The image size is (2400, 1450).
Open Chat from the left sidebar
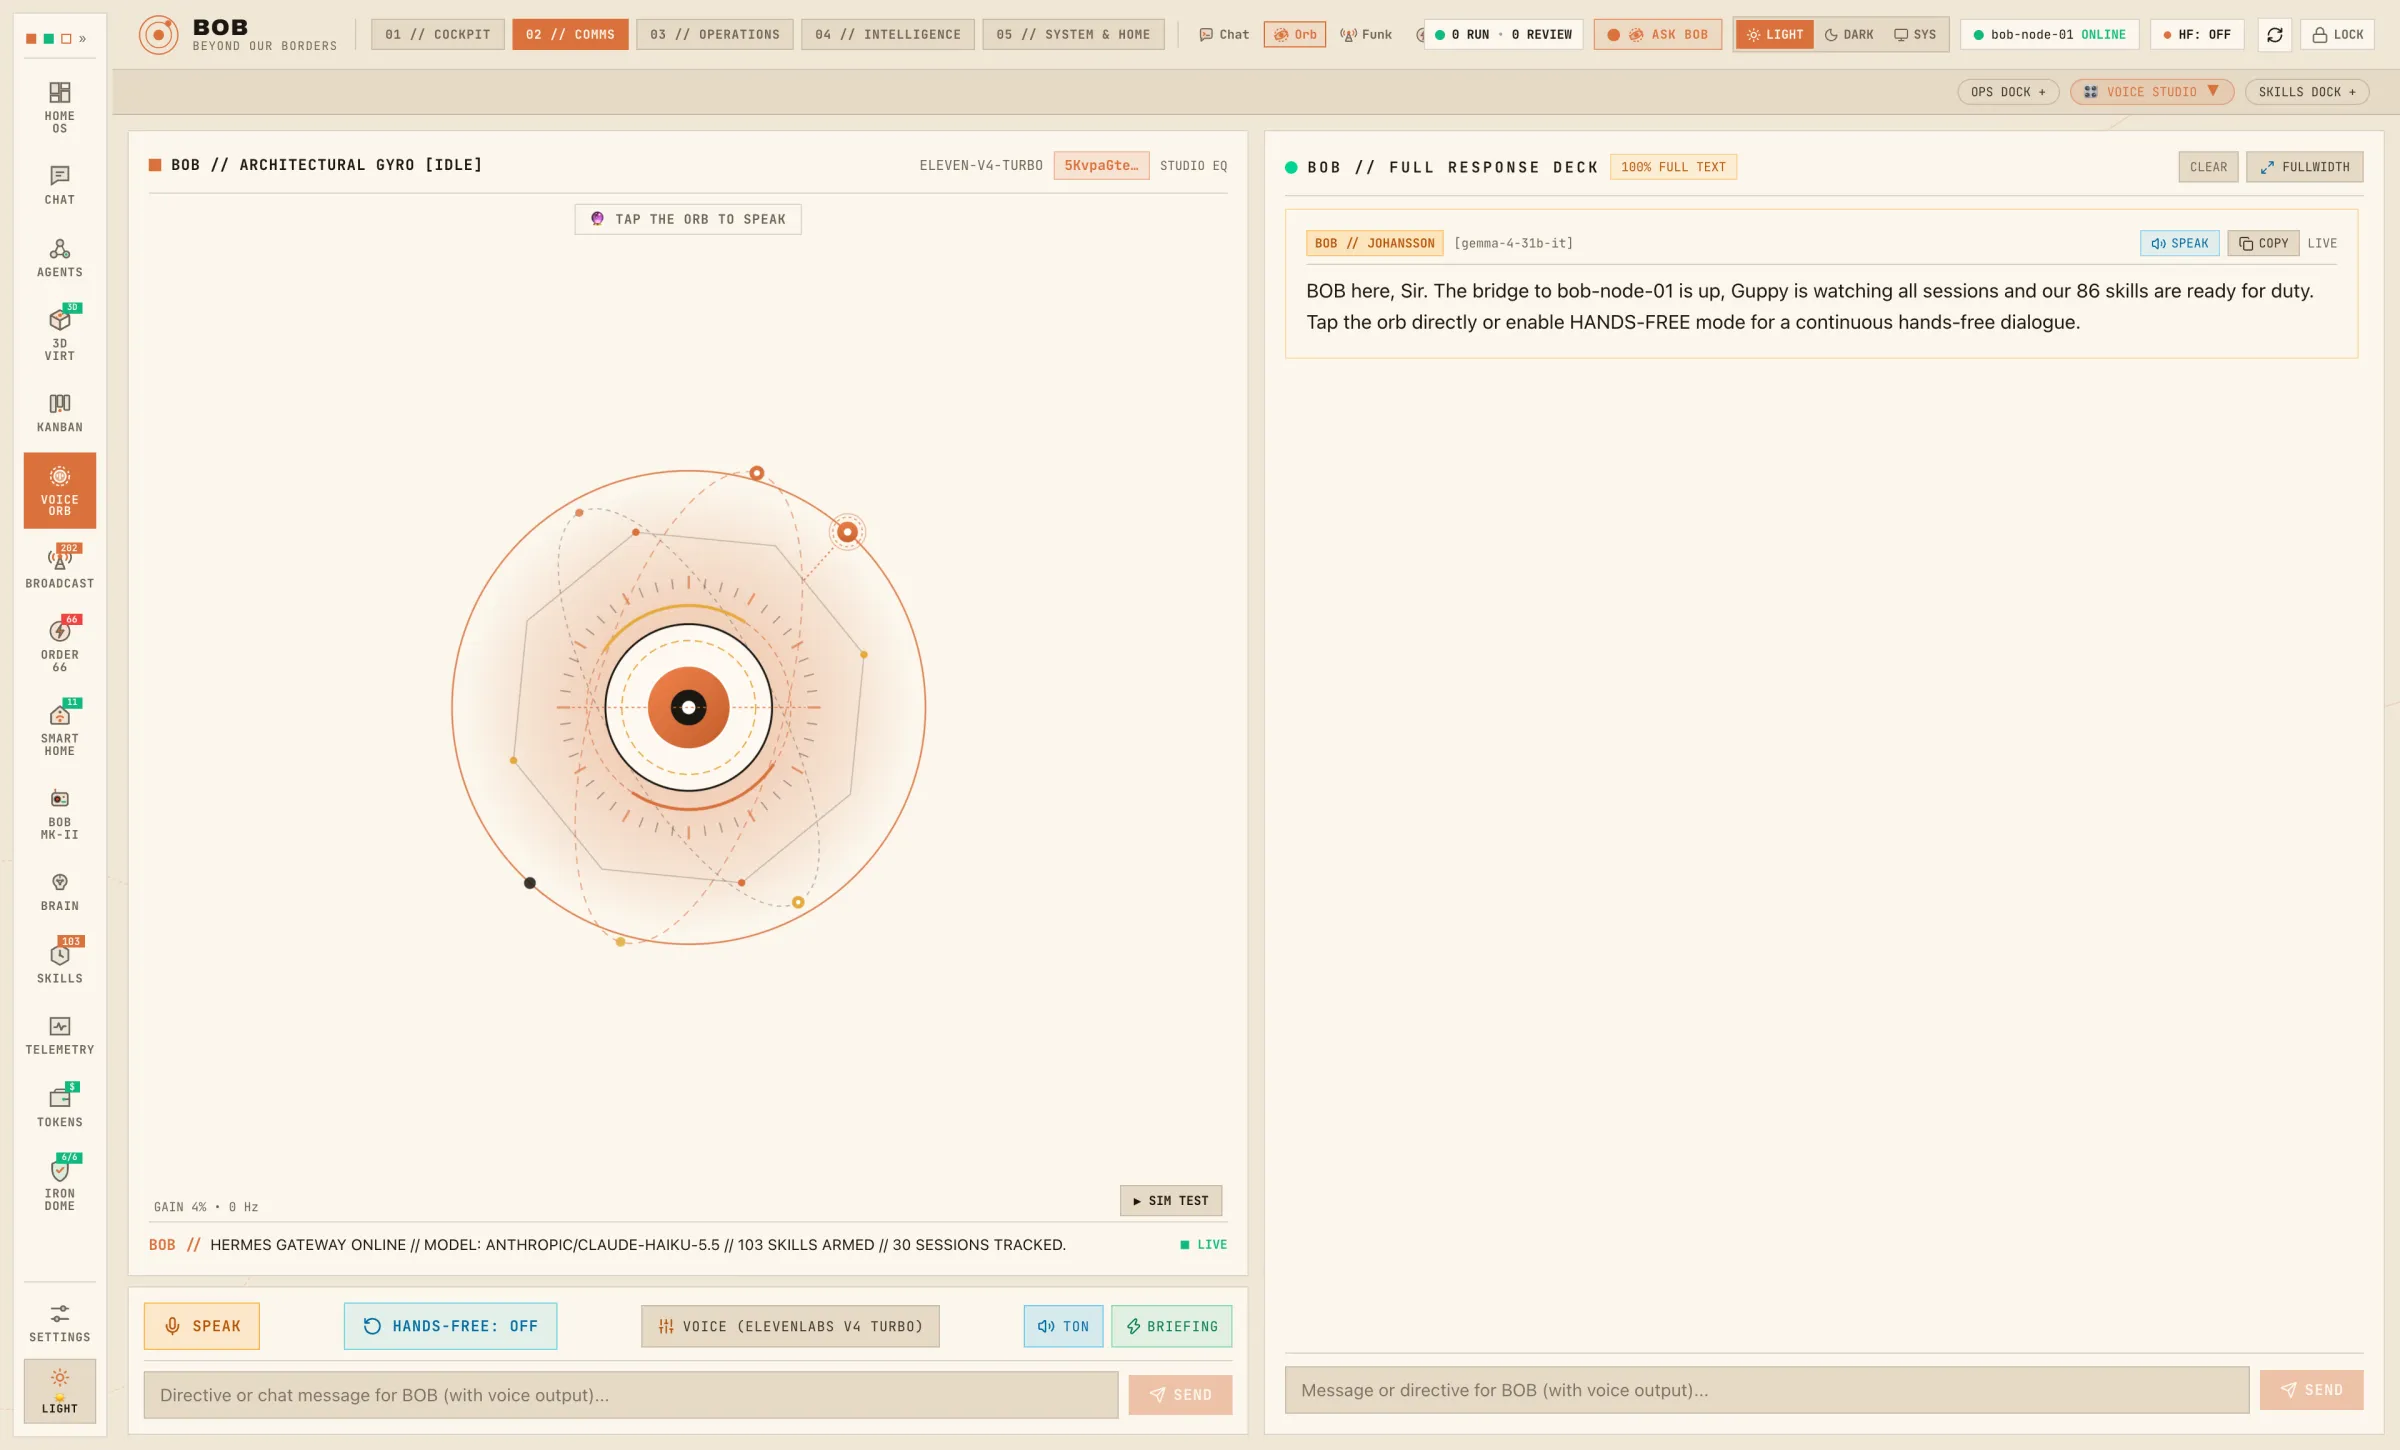(60, 185)
